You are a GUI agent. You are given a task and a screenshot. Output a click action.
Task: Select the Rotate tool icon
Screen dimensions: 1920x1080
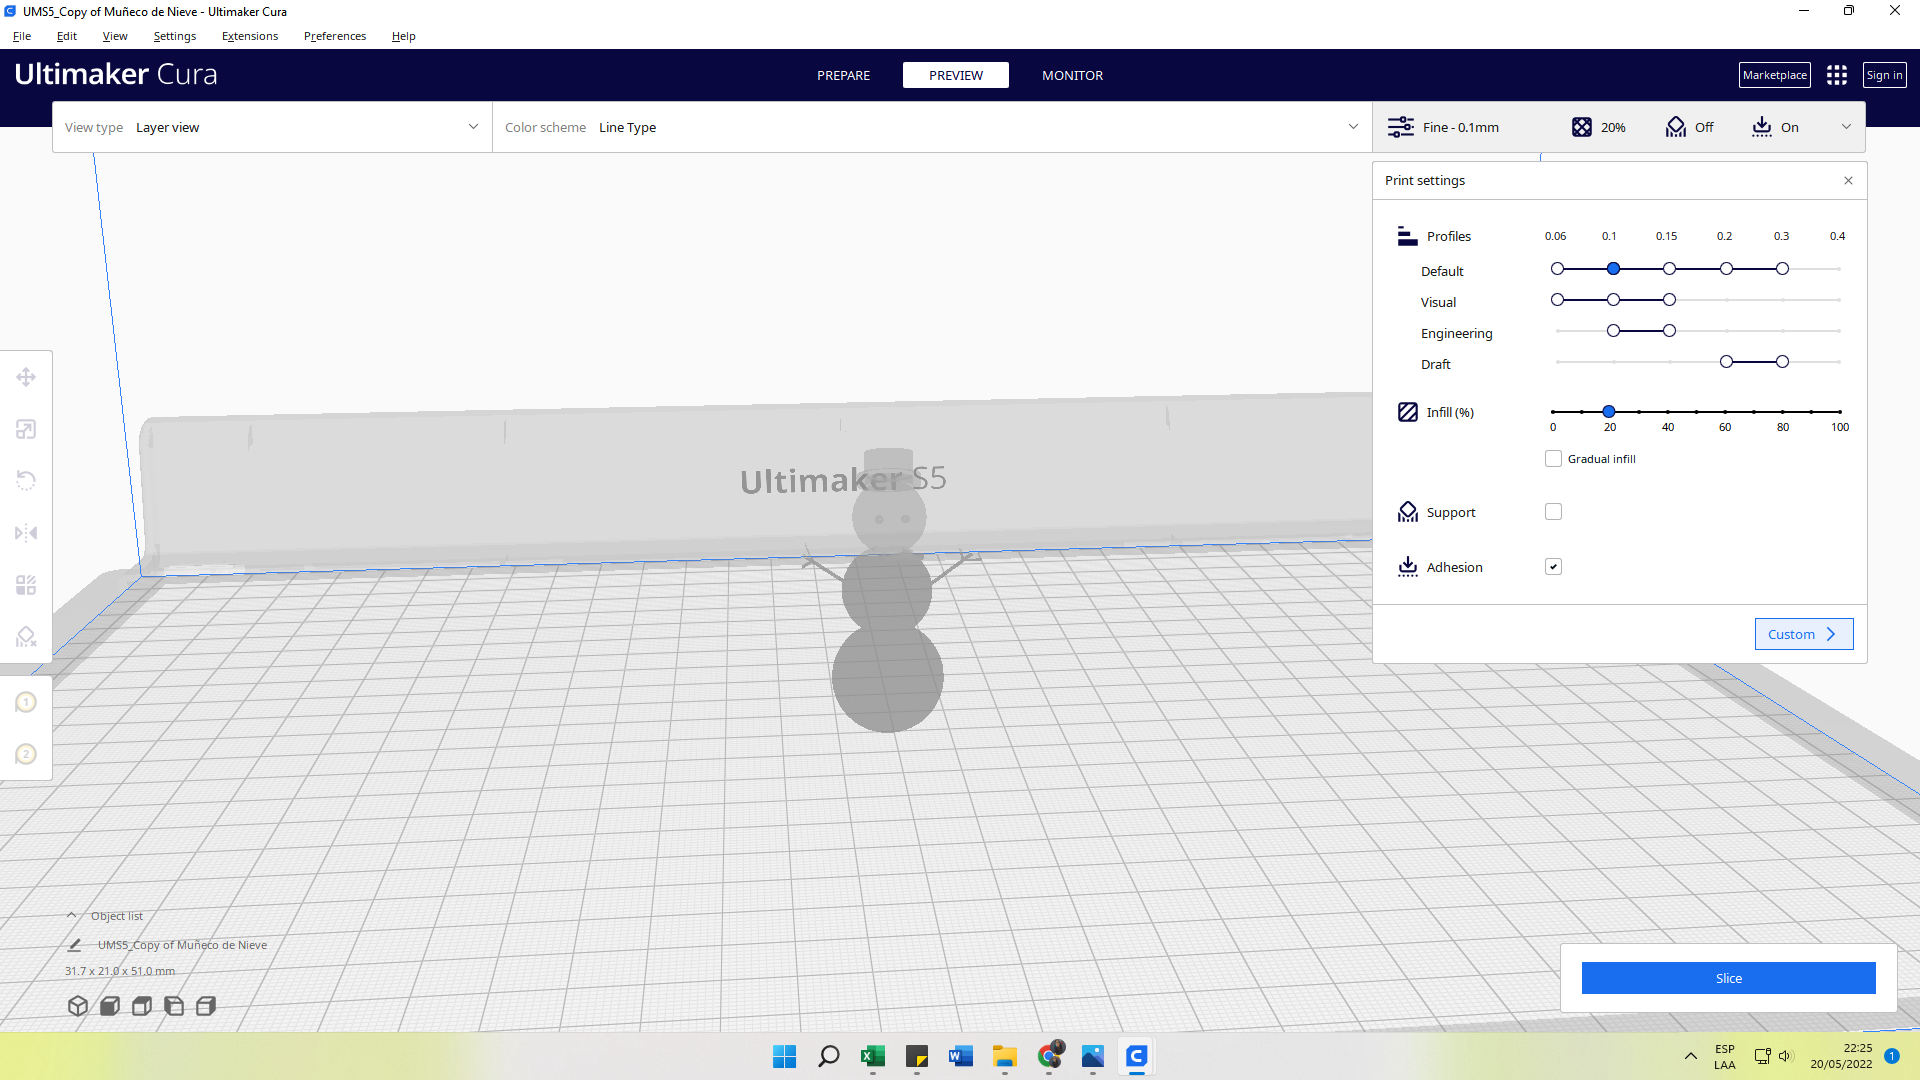[26, 481]
